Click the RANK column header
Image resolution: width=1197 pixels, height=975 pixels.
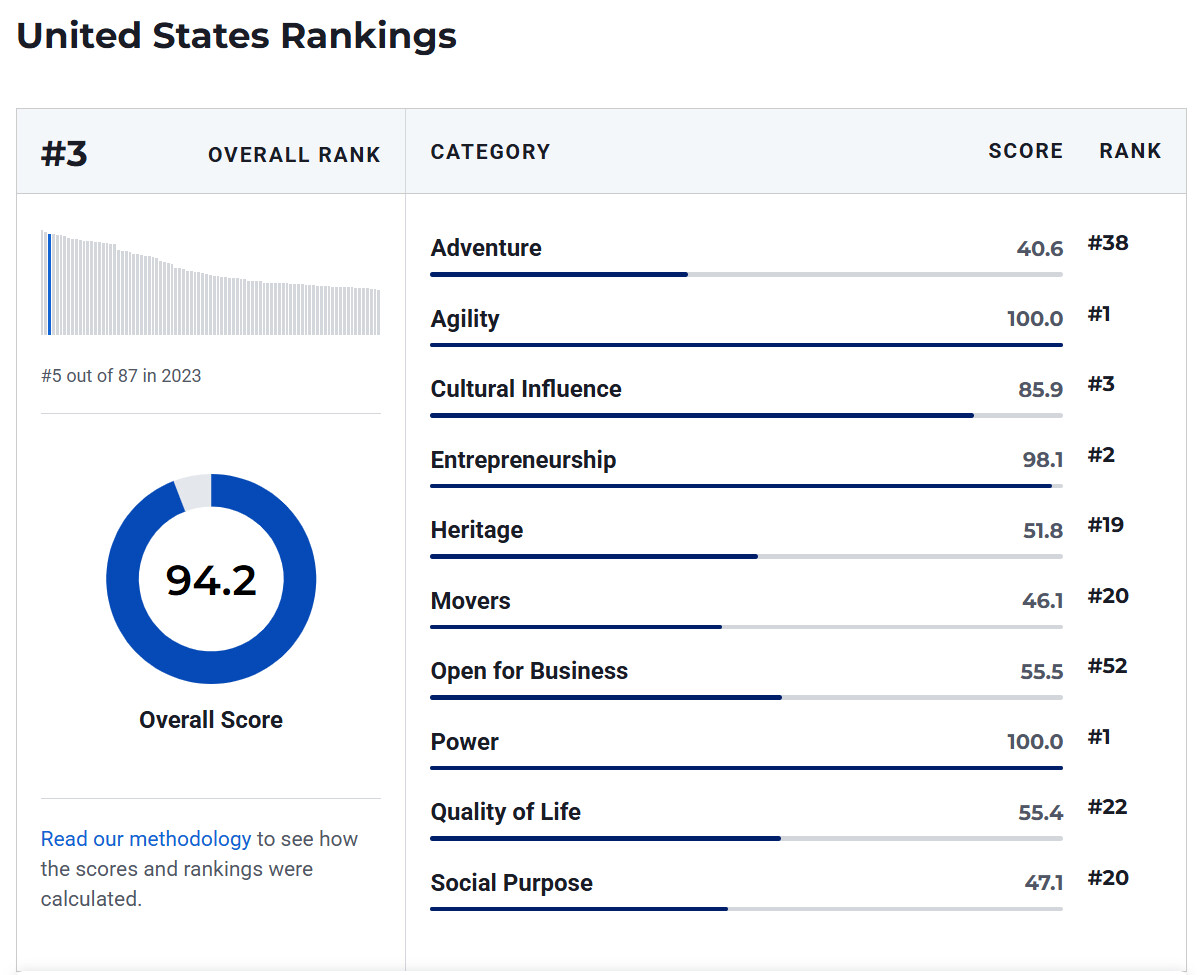1130,151
